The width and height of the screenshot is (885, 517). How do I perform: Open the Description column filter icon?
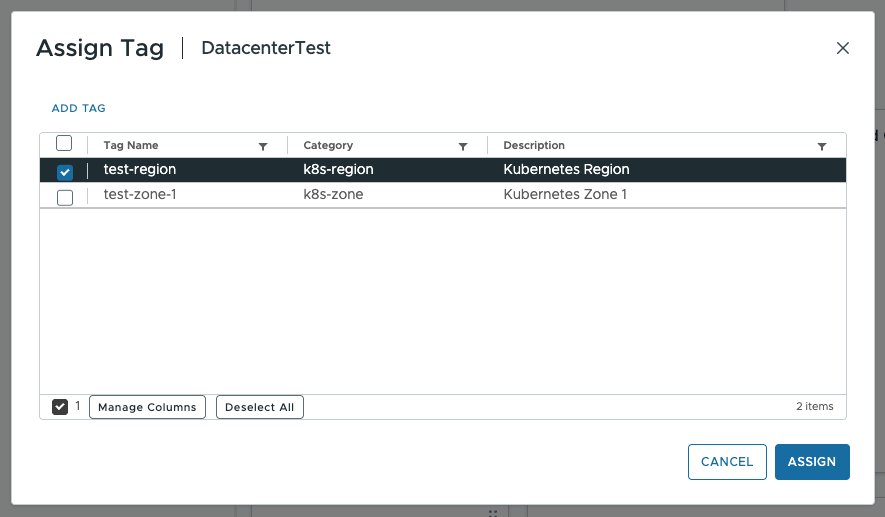tap(822, 146)
